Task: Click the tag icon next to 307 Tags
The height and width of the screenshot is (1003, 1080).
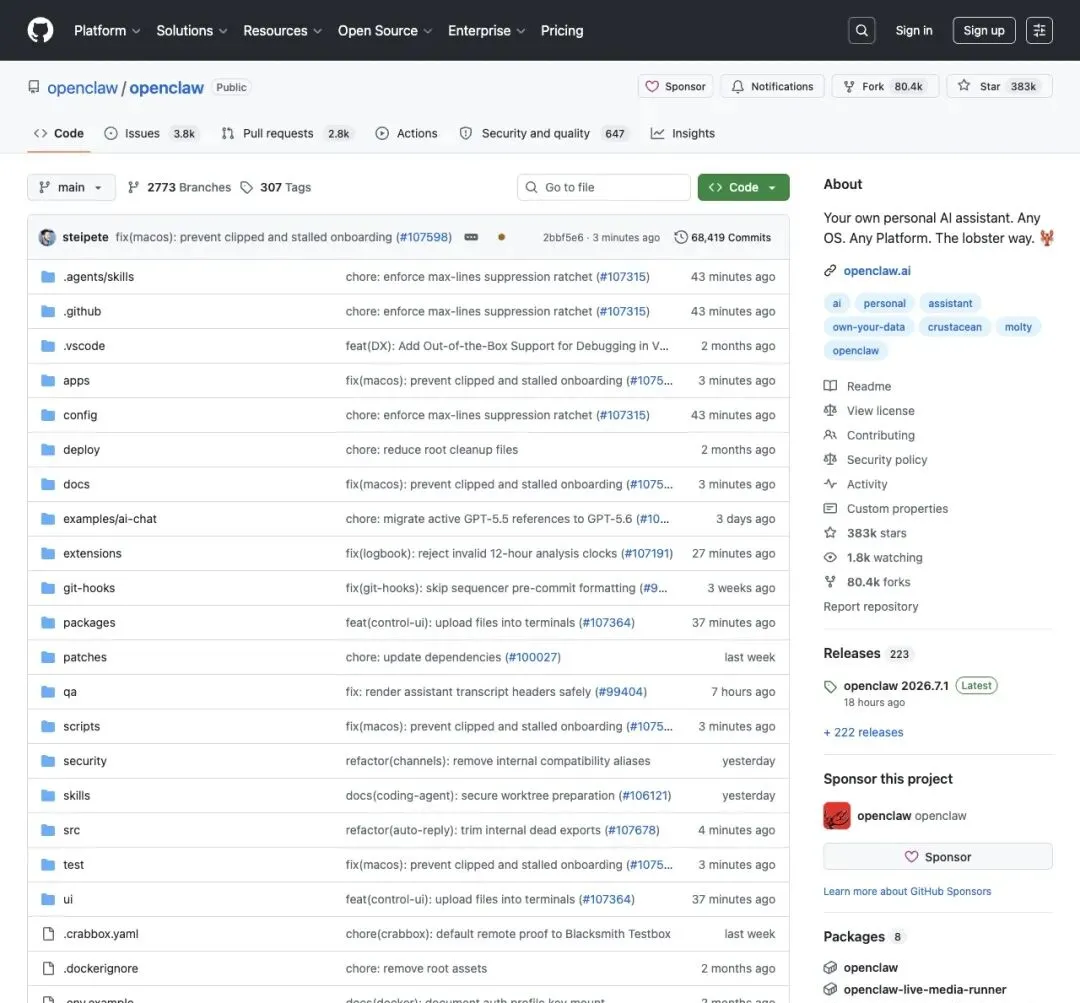Action: click(247, 187)
